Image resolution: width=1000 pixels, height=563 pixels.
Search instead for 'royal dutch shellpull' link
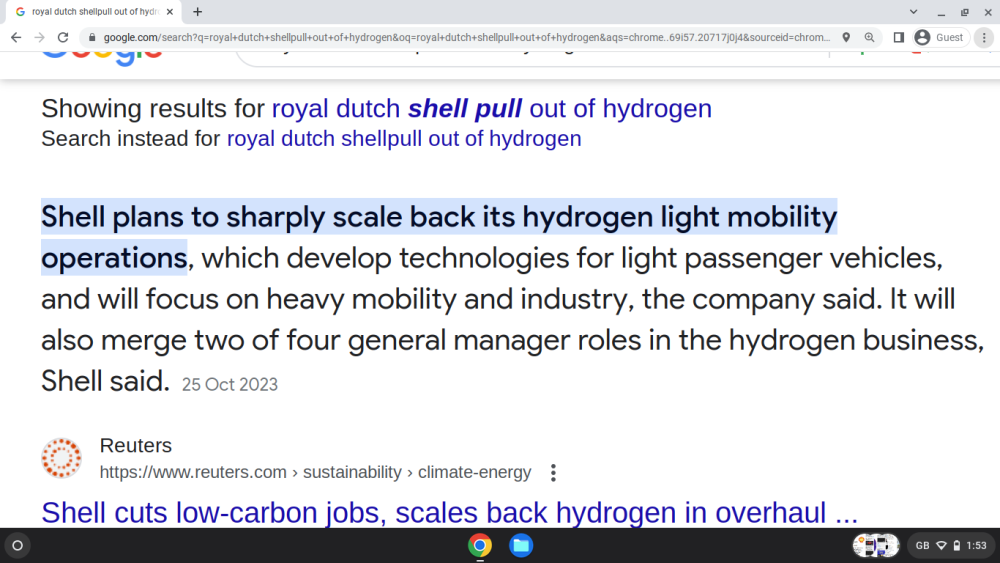(404, 138)
